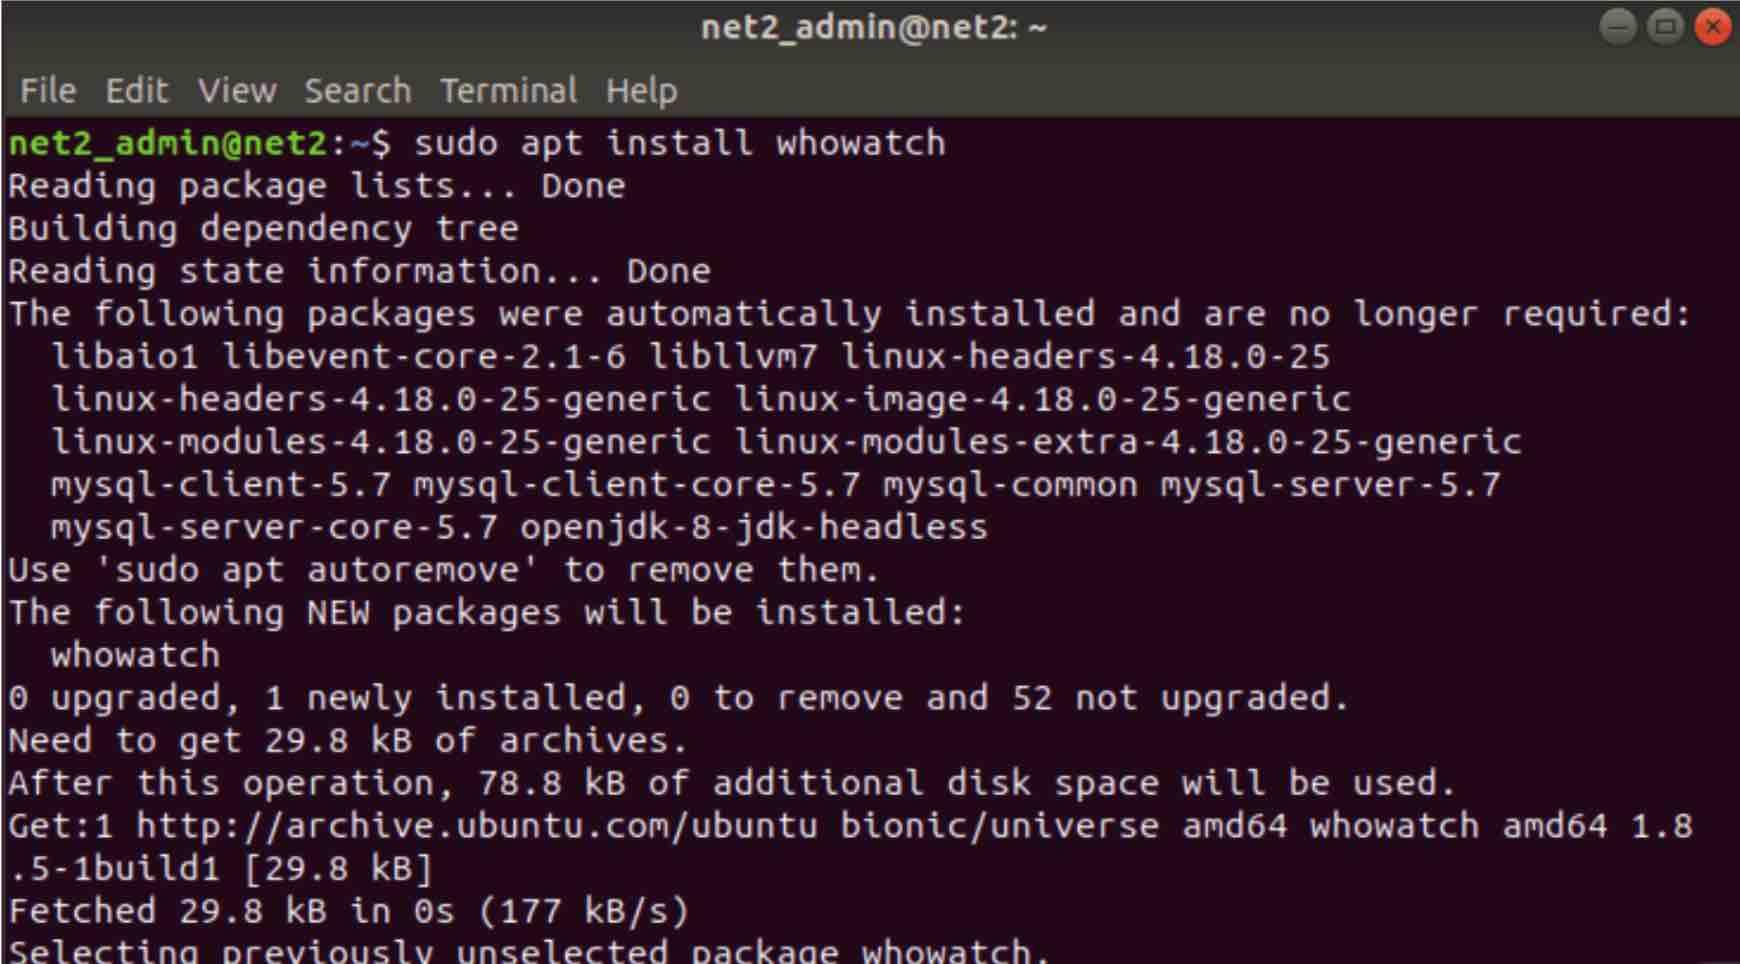
Task: Close the terminal window
Action: (1713, 27)
